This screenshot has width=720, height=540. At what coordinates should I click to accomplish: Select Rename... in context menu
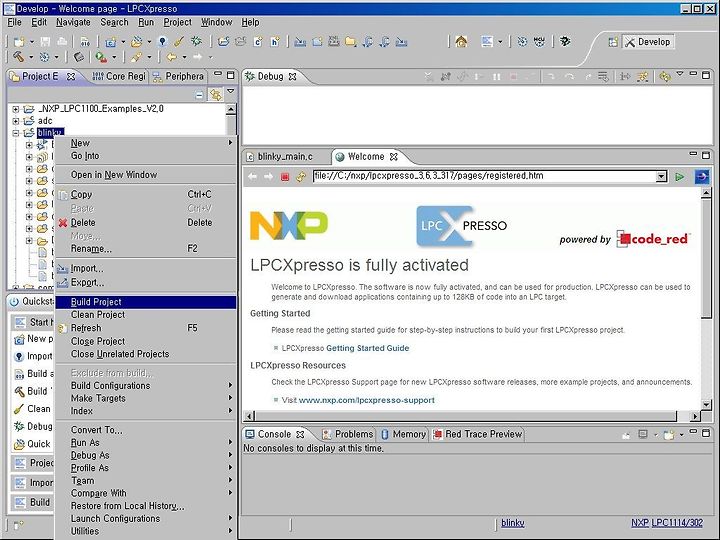tap(146, 248)
